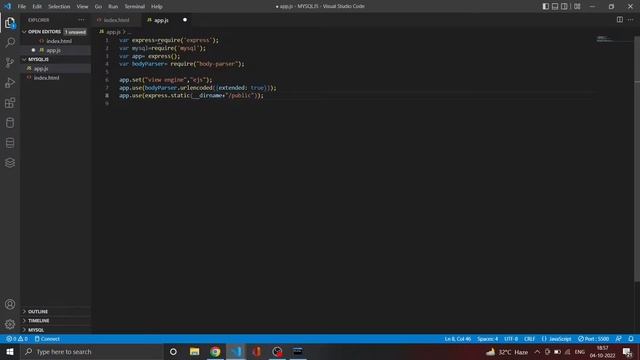The width and height of the screenshot is (640, 360).
Task: Switch to the app.js editor tab
Action: pyautogui.click(x=161, y=20)
